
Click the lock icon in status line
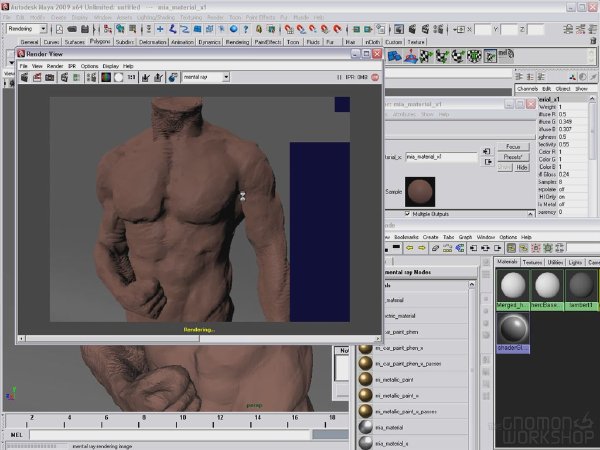coord(259,29)
